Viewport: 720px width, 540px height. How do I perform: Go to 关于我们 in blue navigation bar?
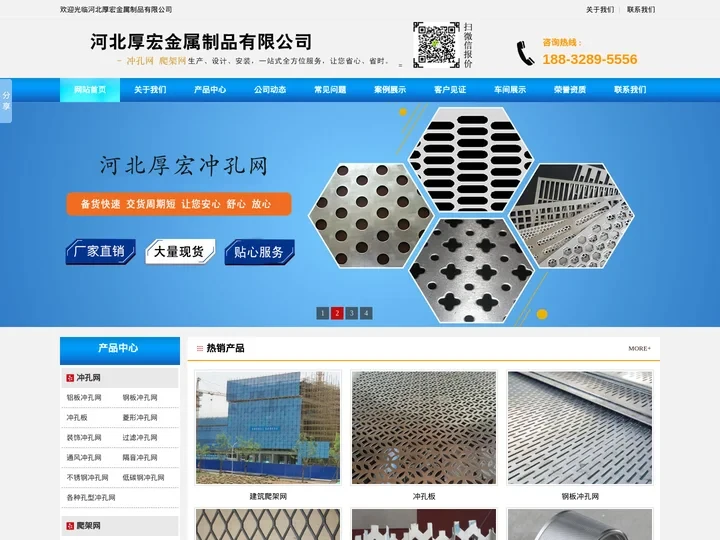(150, 90)
